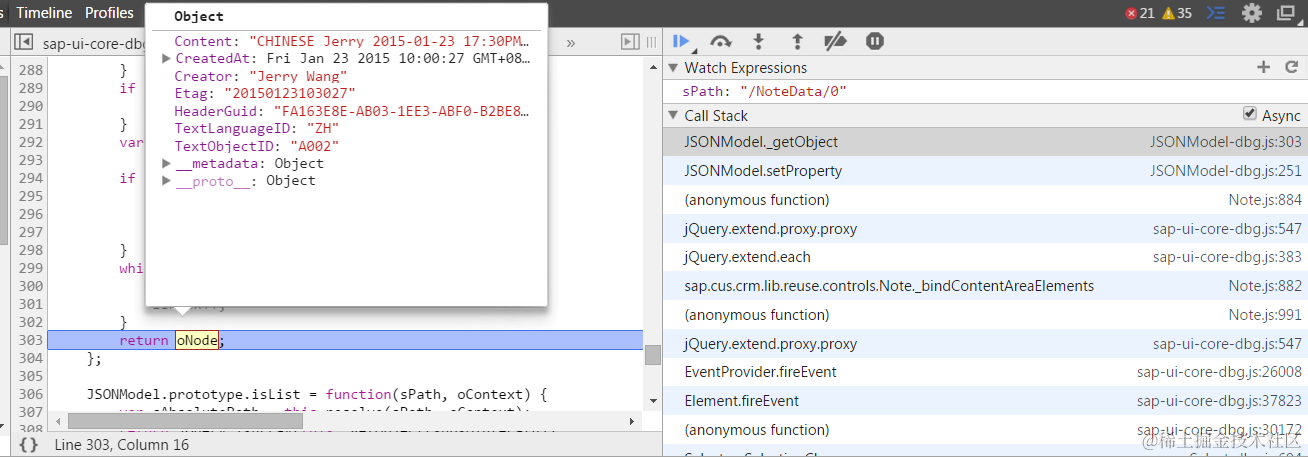
Task: Hide the debugger sidebar pane
Action: (630, 42)
